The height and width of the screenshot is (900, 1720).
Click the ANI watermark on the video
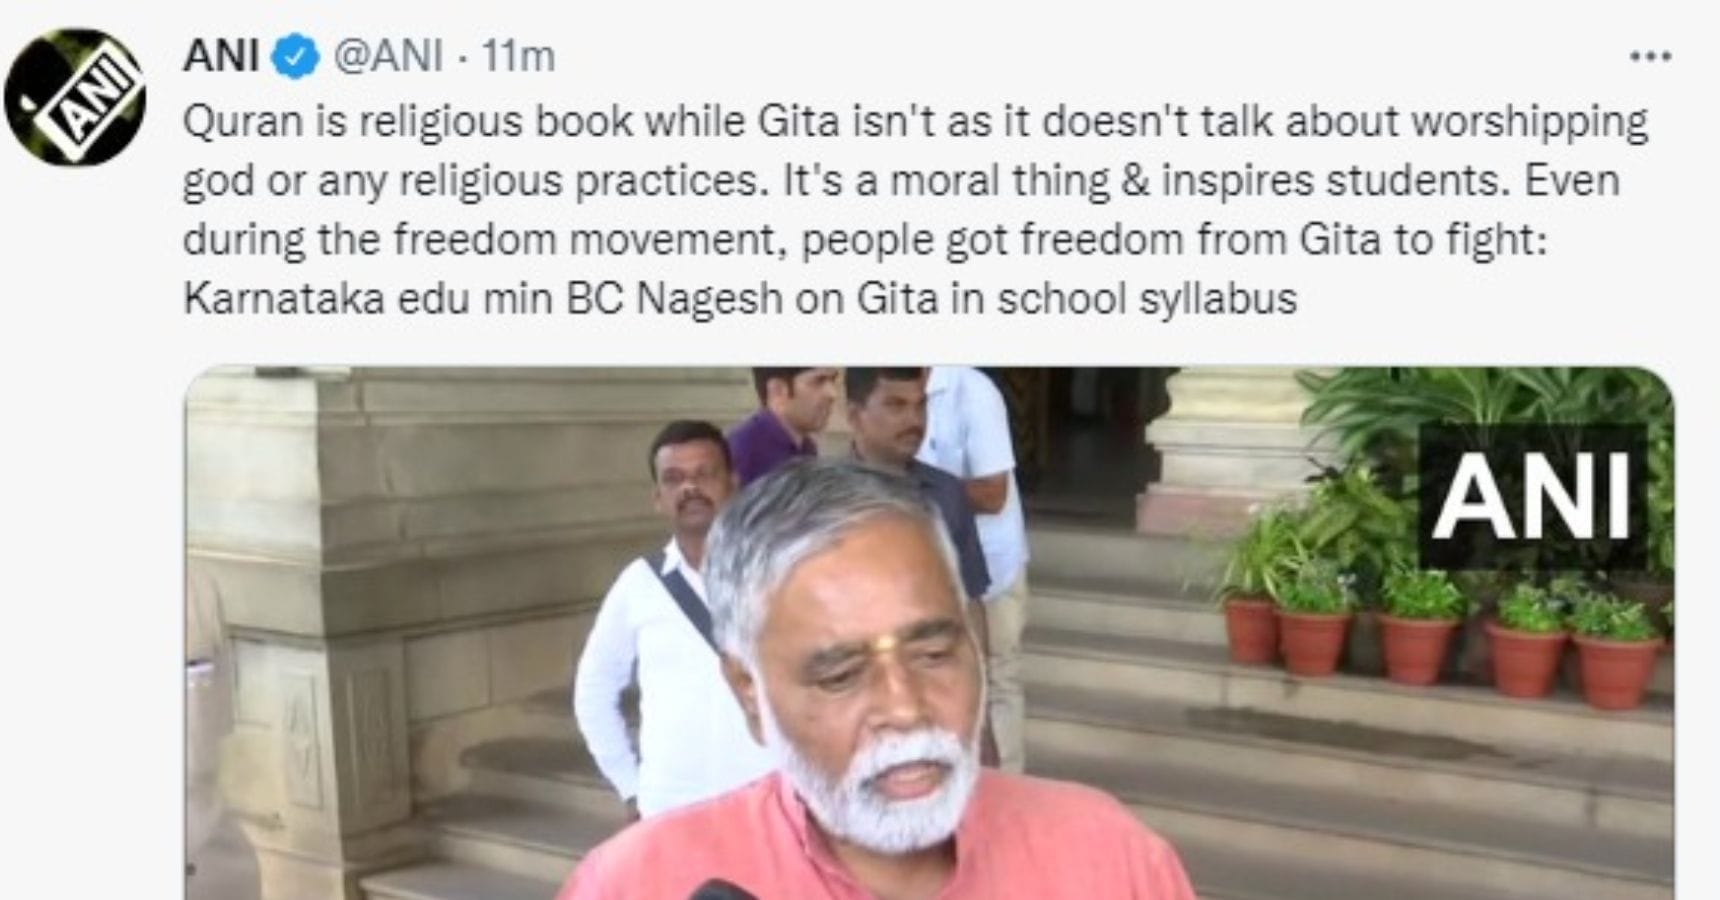pyautogui.click(x=1532, y=497)
